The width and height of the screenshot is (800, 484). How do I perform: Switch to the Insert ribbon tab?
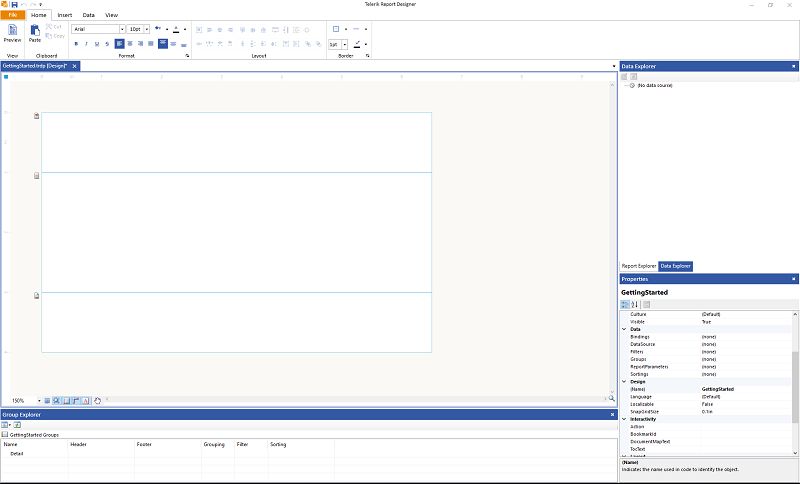(x=65, y=15)
